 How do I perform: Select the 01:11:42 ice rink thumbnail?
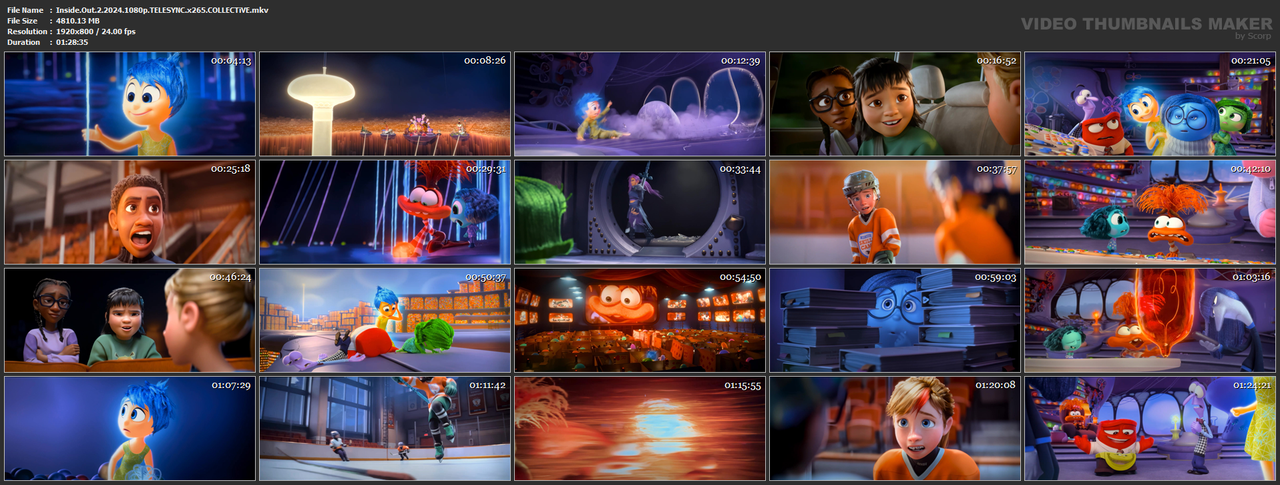click(385, 428)
